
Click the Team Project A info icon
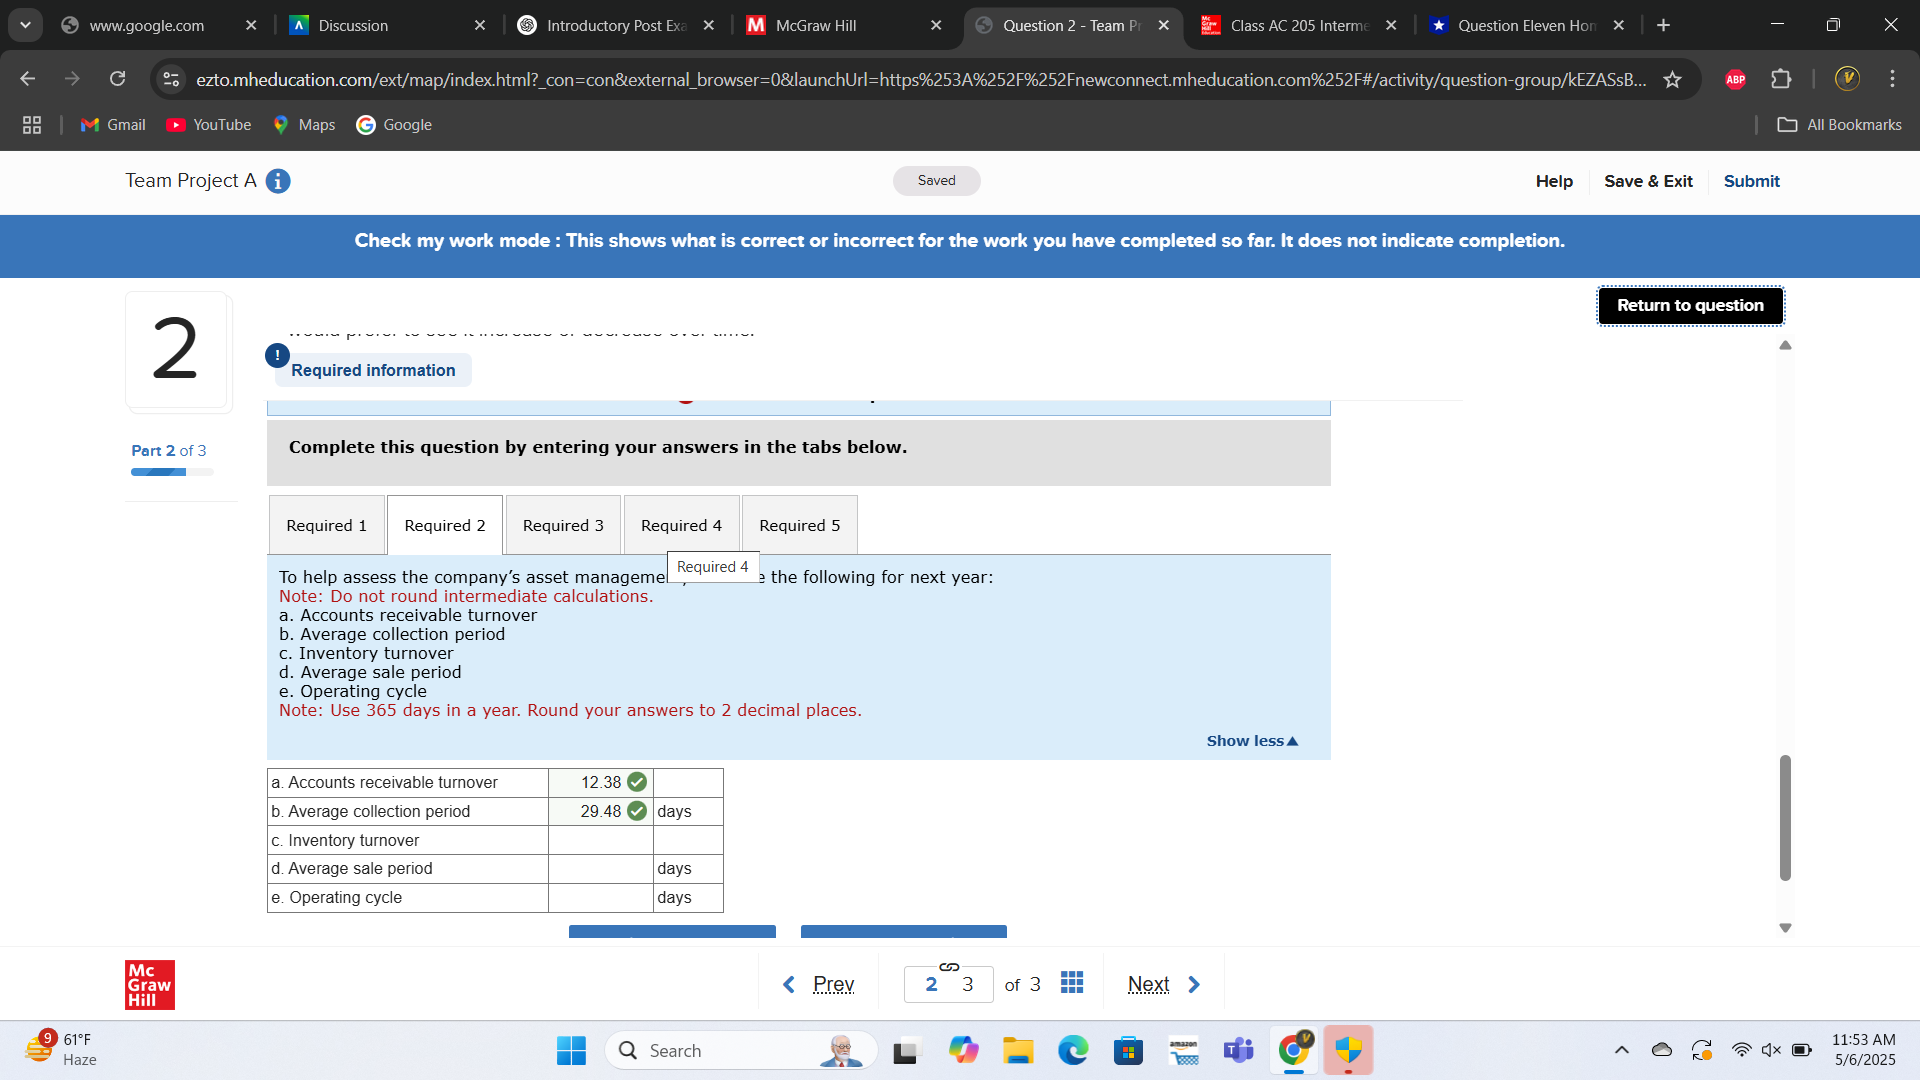(x=278, y=181)
